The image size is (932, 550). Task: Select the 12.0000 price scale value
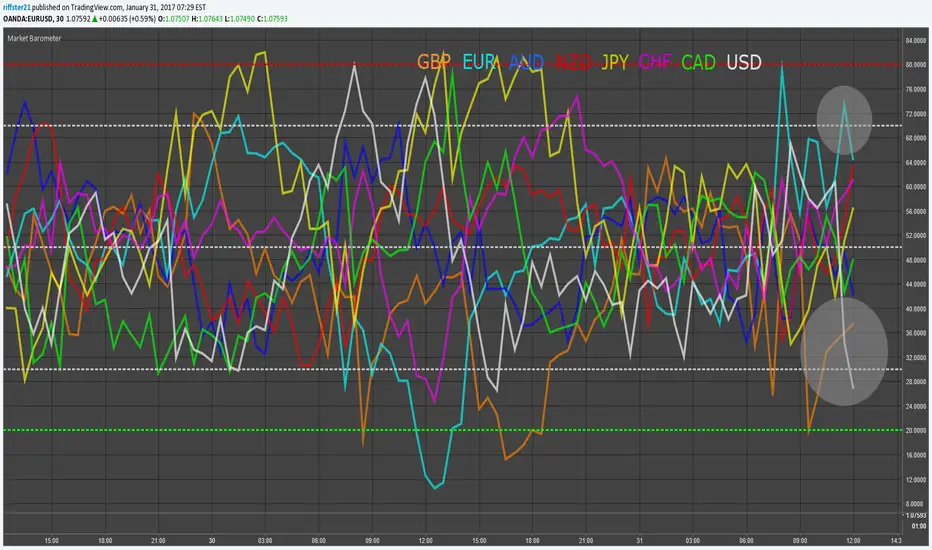pos(915,479)
